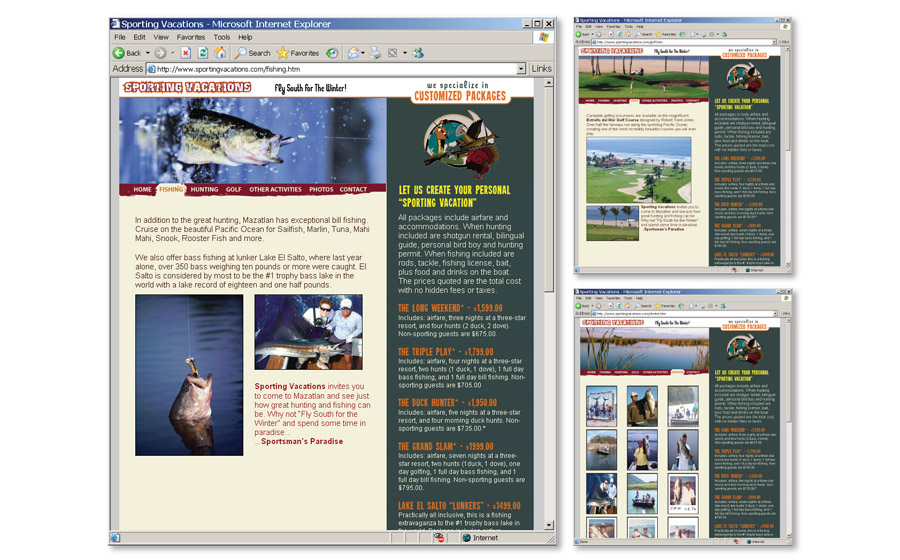Screen dimensions: 900x560
Task: Open the Tools menu
Action: (x=221, y=37)
